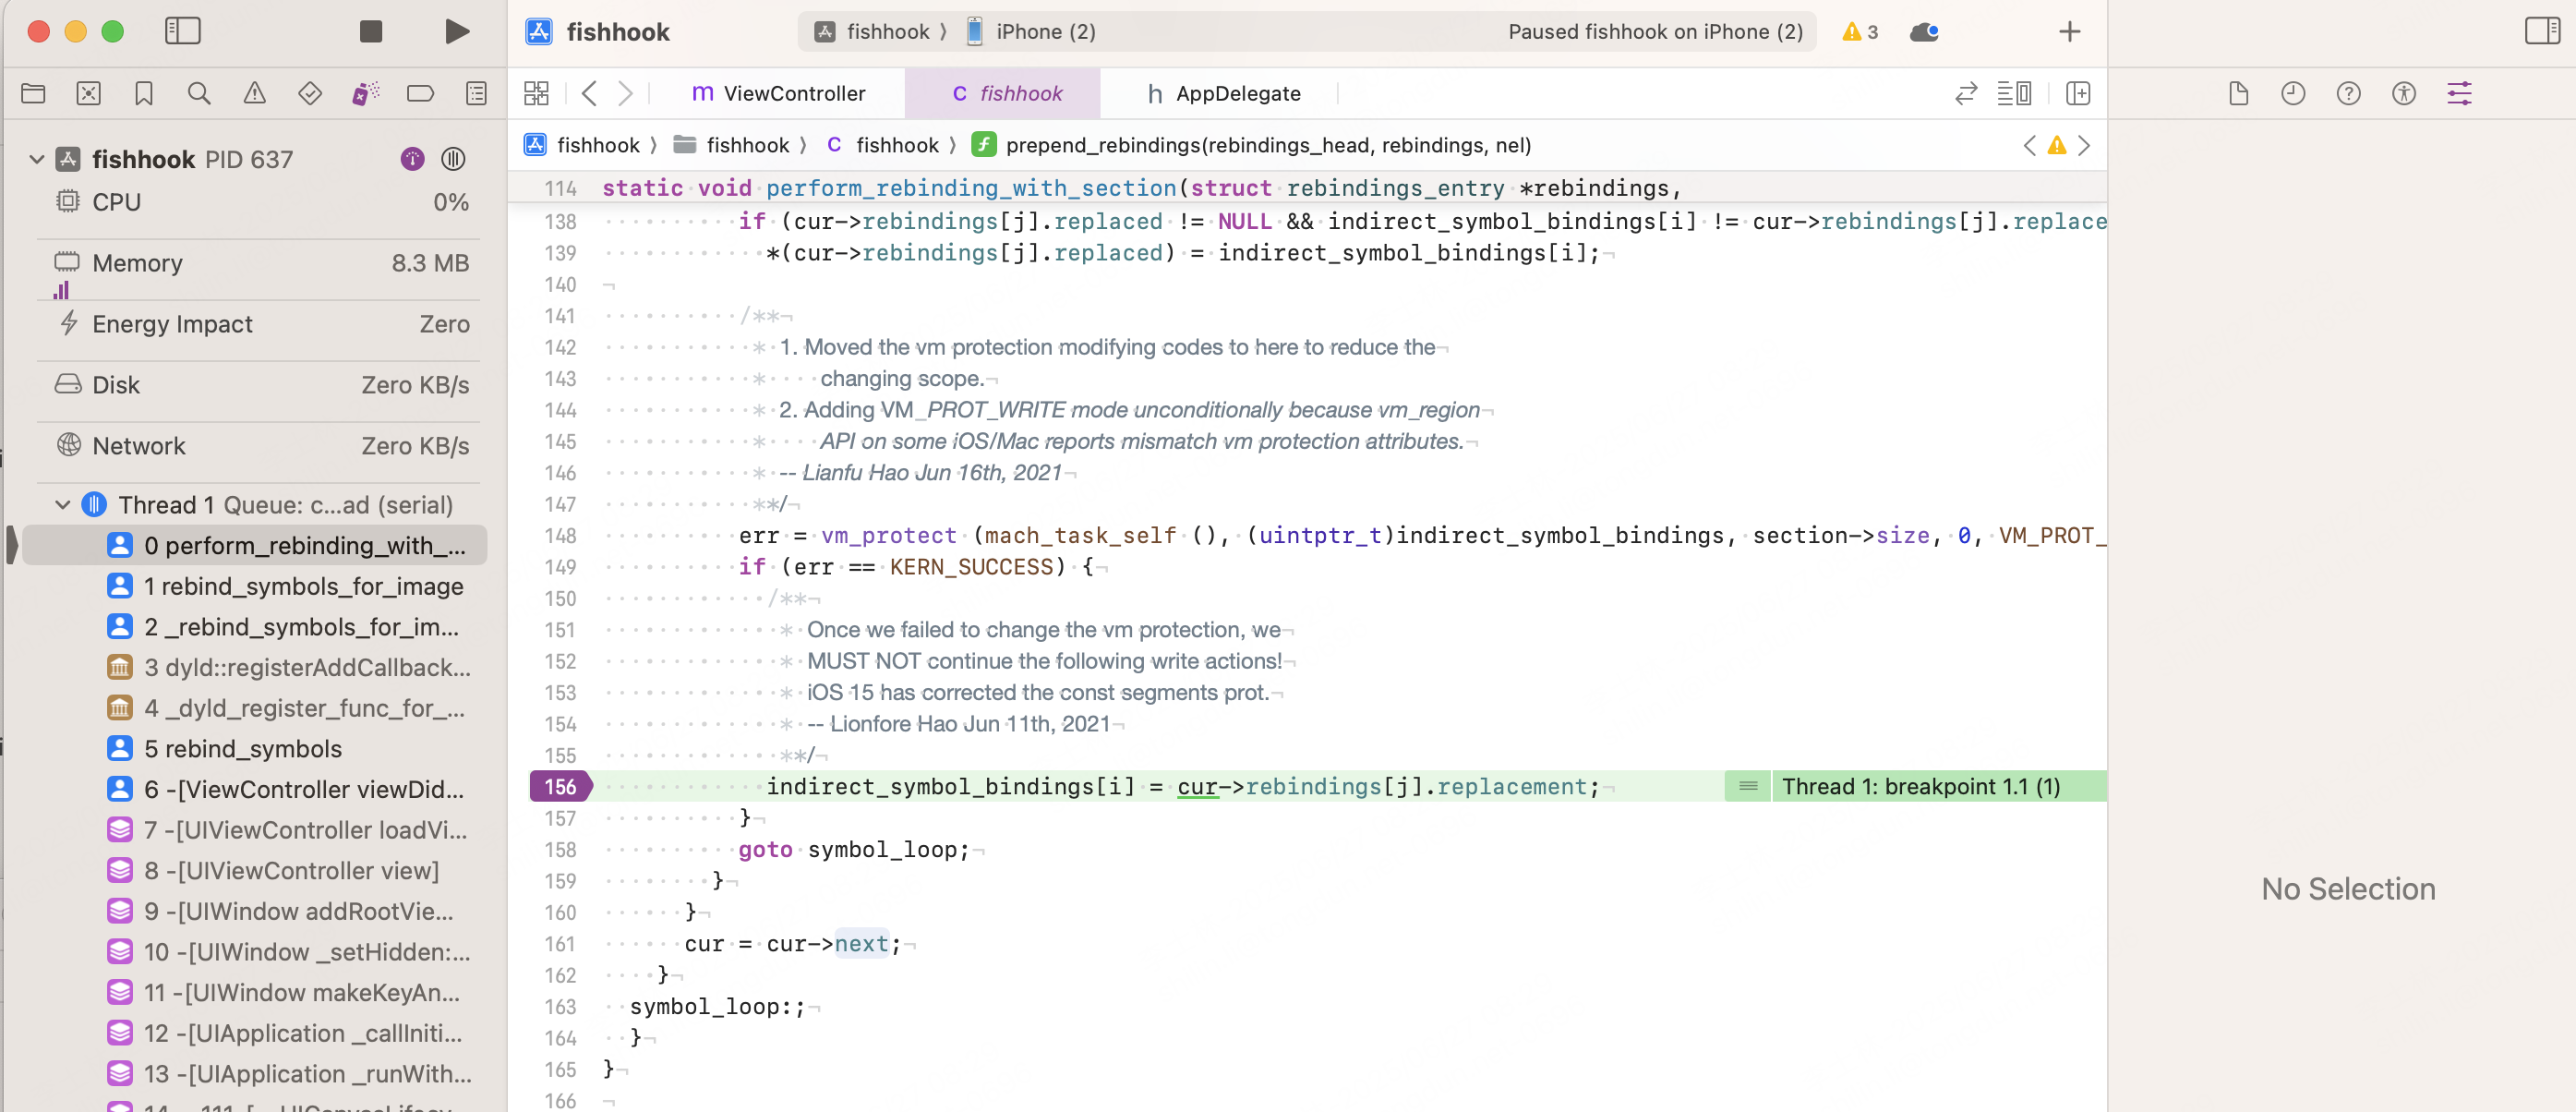The width and height of the screenshot is (2576, 1112).
Task: Open the iPhone (2) device selector
Action: pyautogui.click(x=1030, y=32)
